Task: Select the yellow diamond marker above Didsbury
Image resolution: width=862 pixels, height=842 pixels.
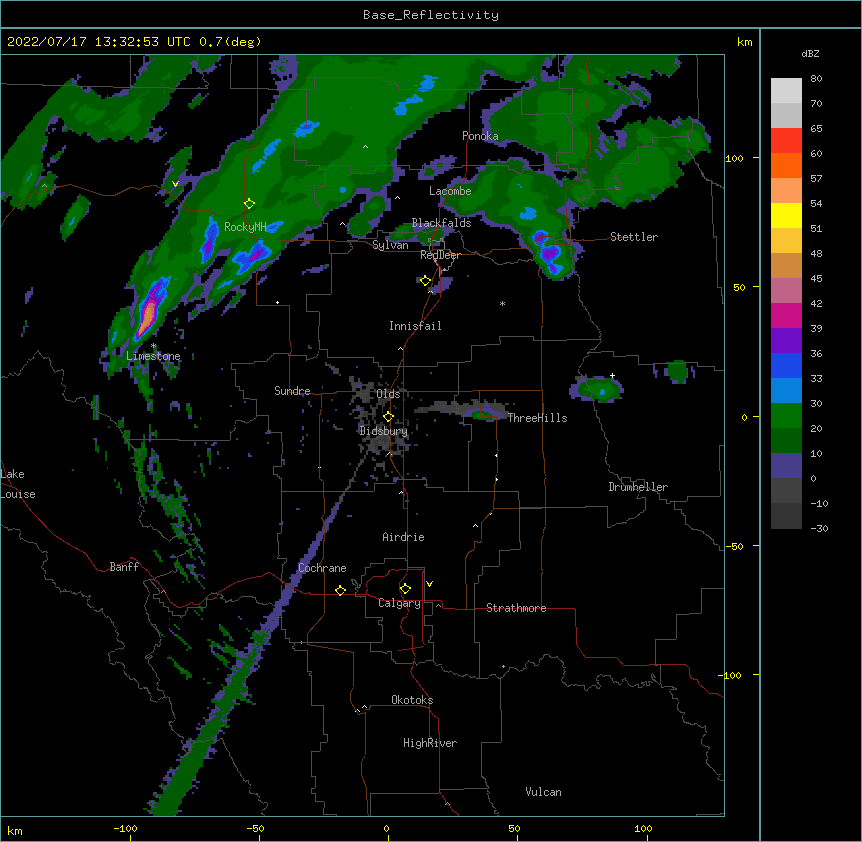Action: pyautogui.click(x=388, y=417)
